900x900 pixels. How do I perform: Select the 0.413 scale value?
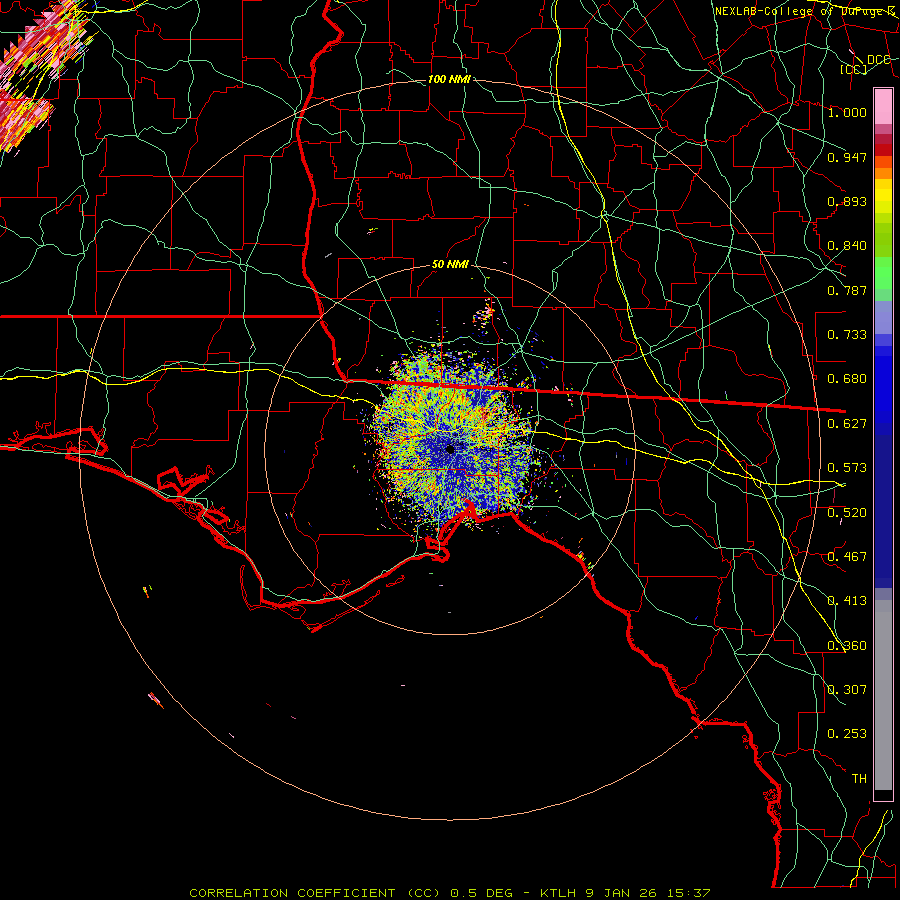pyautogui.click(x=847, y=601)
